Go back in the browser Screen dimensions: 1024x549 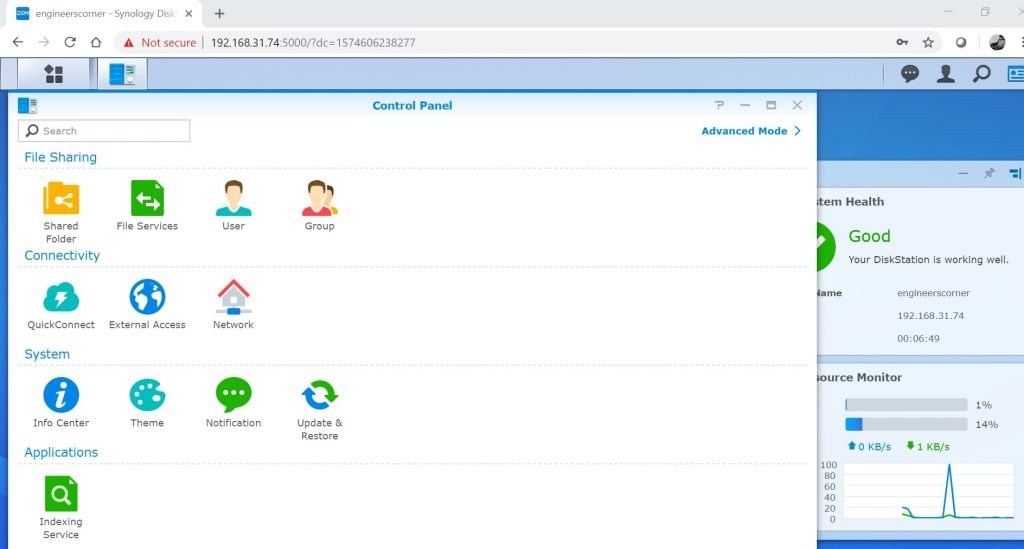pos(18,42)
